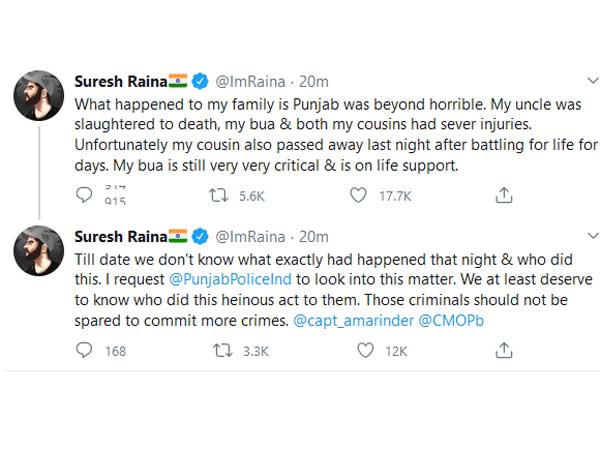The height and width of the screenshot is (450, 600).
Task: Like the first tweet with 17.7K likes
Action: click(358, 197)
